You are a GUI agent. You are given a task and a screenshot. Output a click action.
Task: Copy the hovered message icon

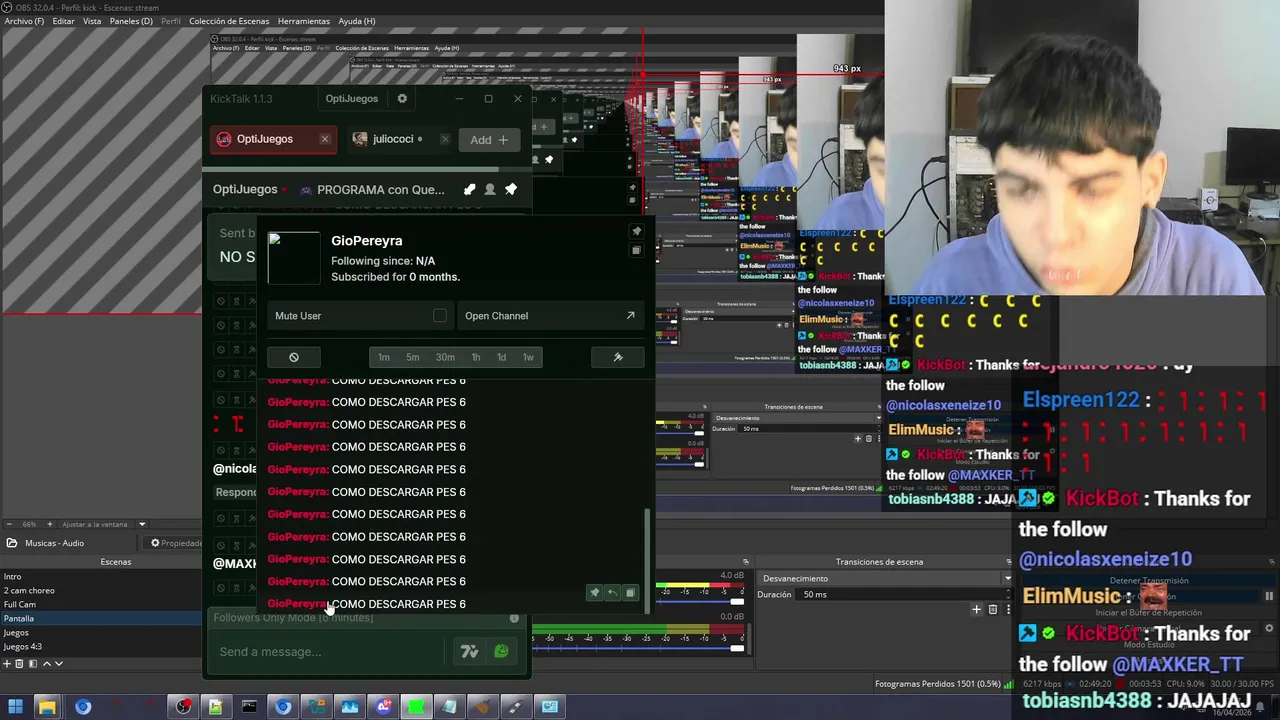(x=630, y=593)
